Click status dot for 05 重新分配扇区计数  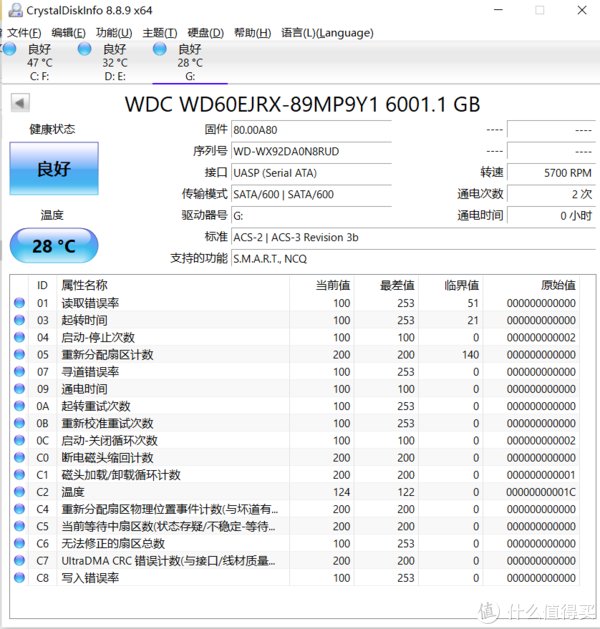[x=19, y=355]
